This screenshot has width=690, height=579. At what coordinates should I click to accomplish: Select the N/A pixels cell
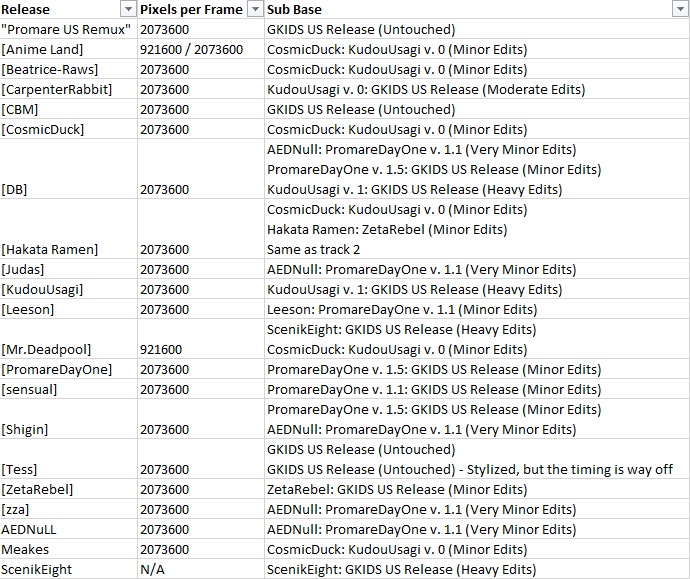tap(201, 569)
